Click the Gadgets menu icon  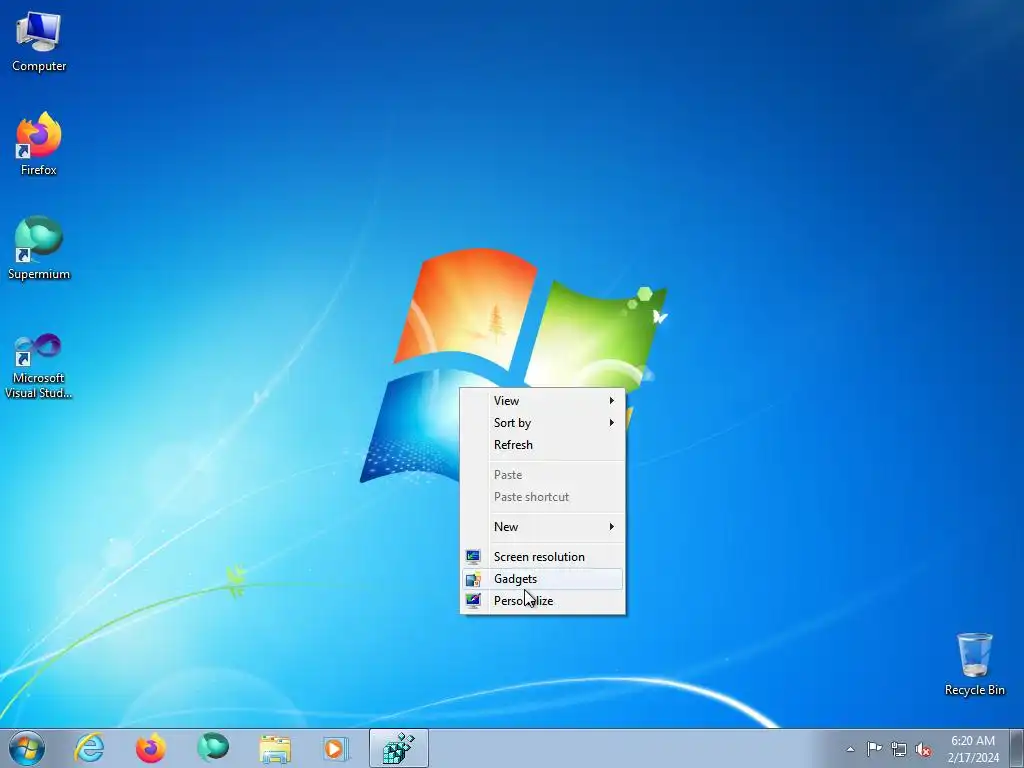click(x=473, y=579)
